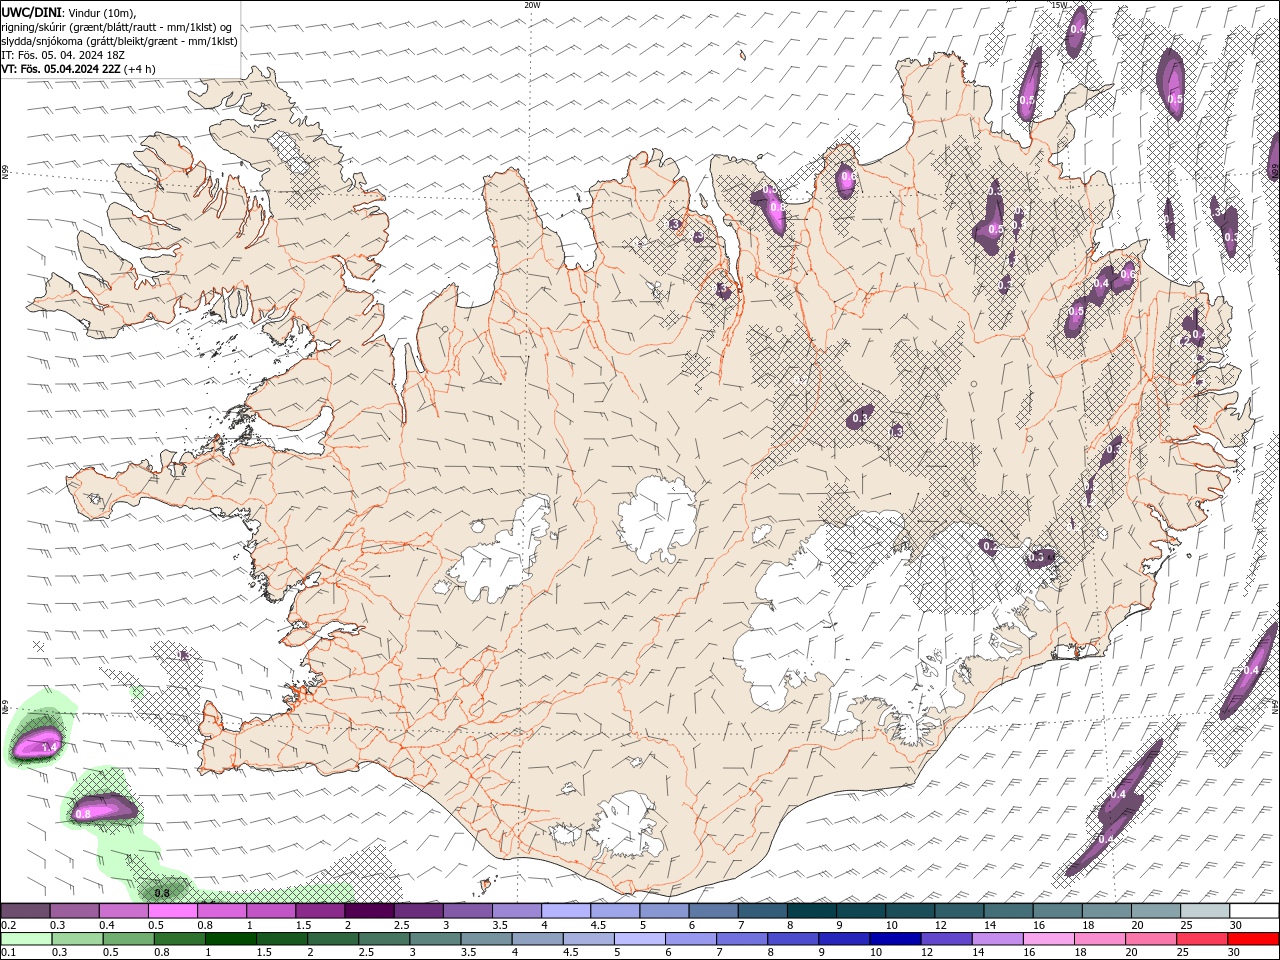Pick upper legend swatch between 10 and 12
1280x960 pixels.
coord(909,911)
